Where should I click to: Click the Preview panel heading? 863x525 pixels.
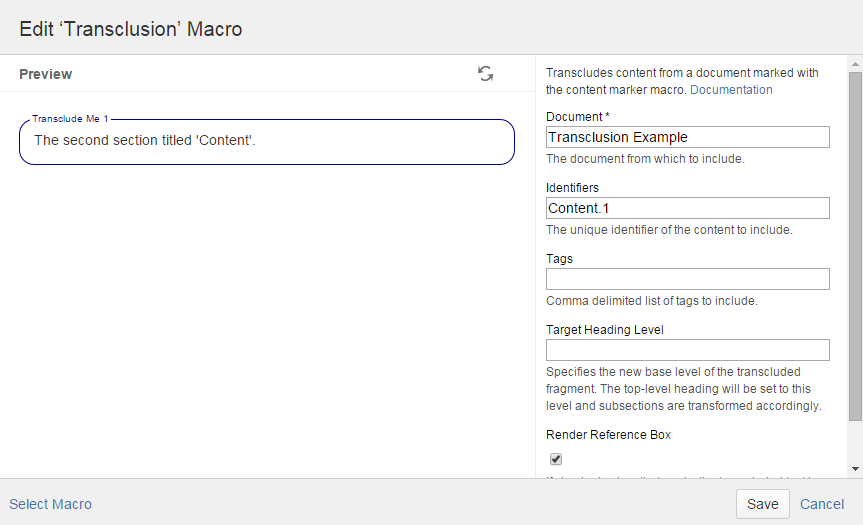[x=46, y=74]
